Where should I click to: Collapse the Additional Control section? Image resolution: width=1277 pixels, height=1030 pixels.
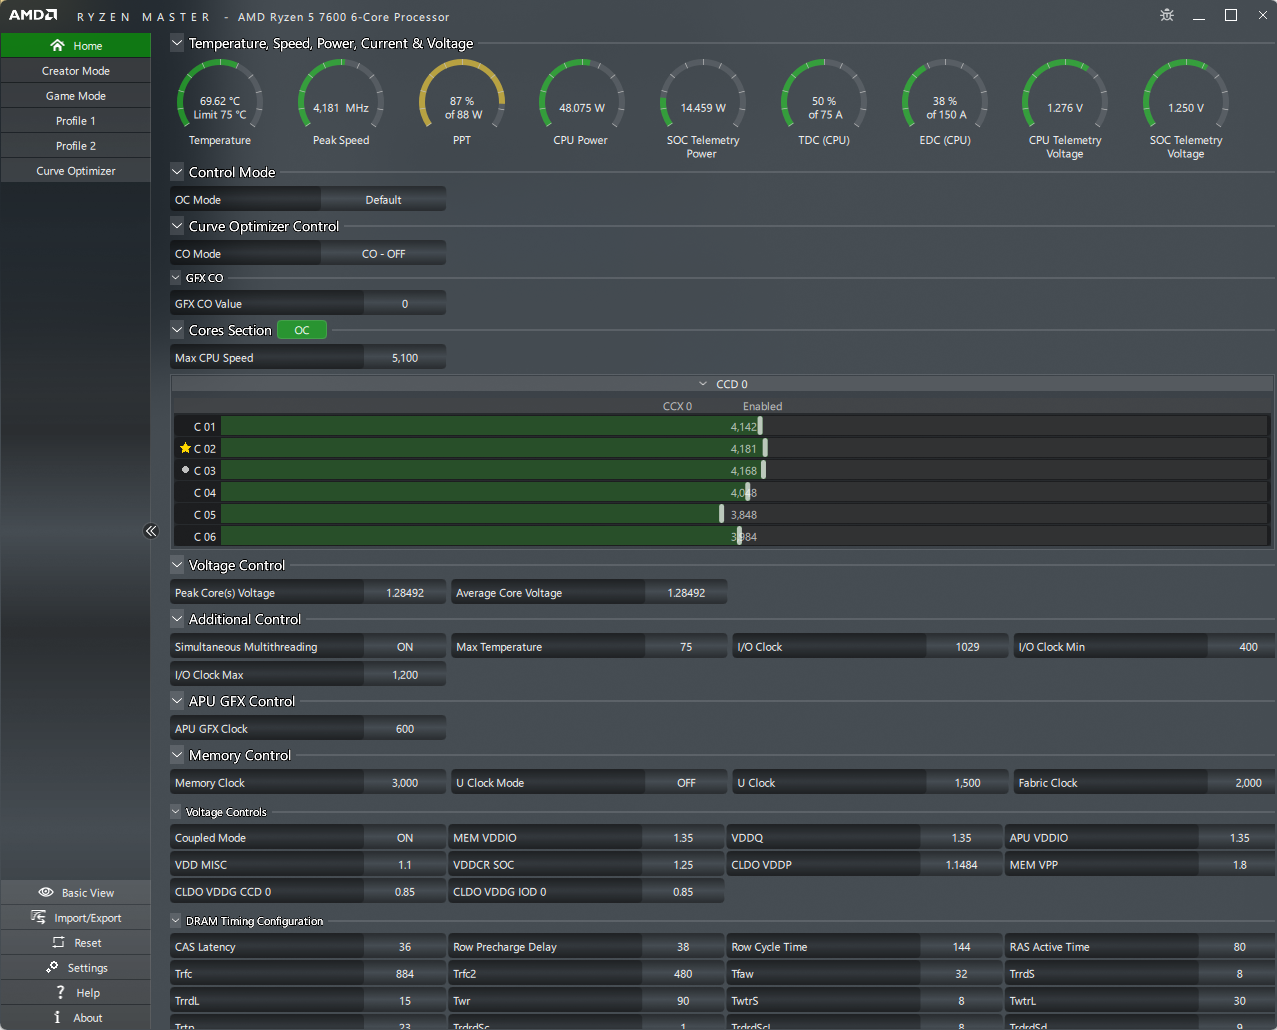pos(177,619)
